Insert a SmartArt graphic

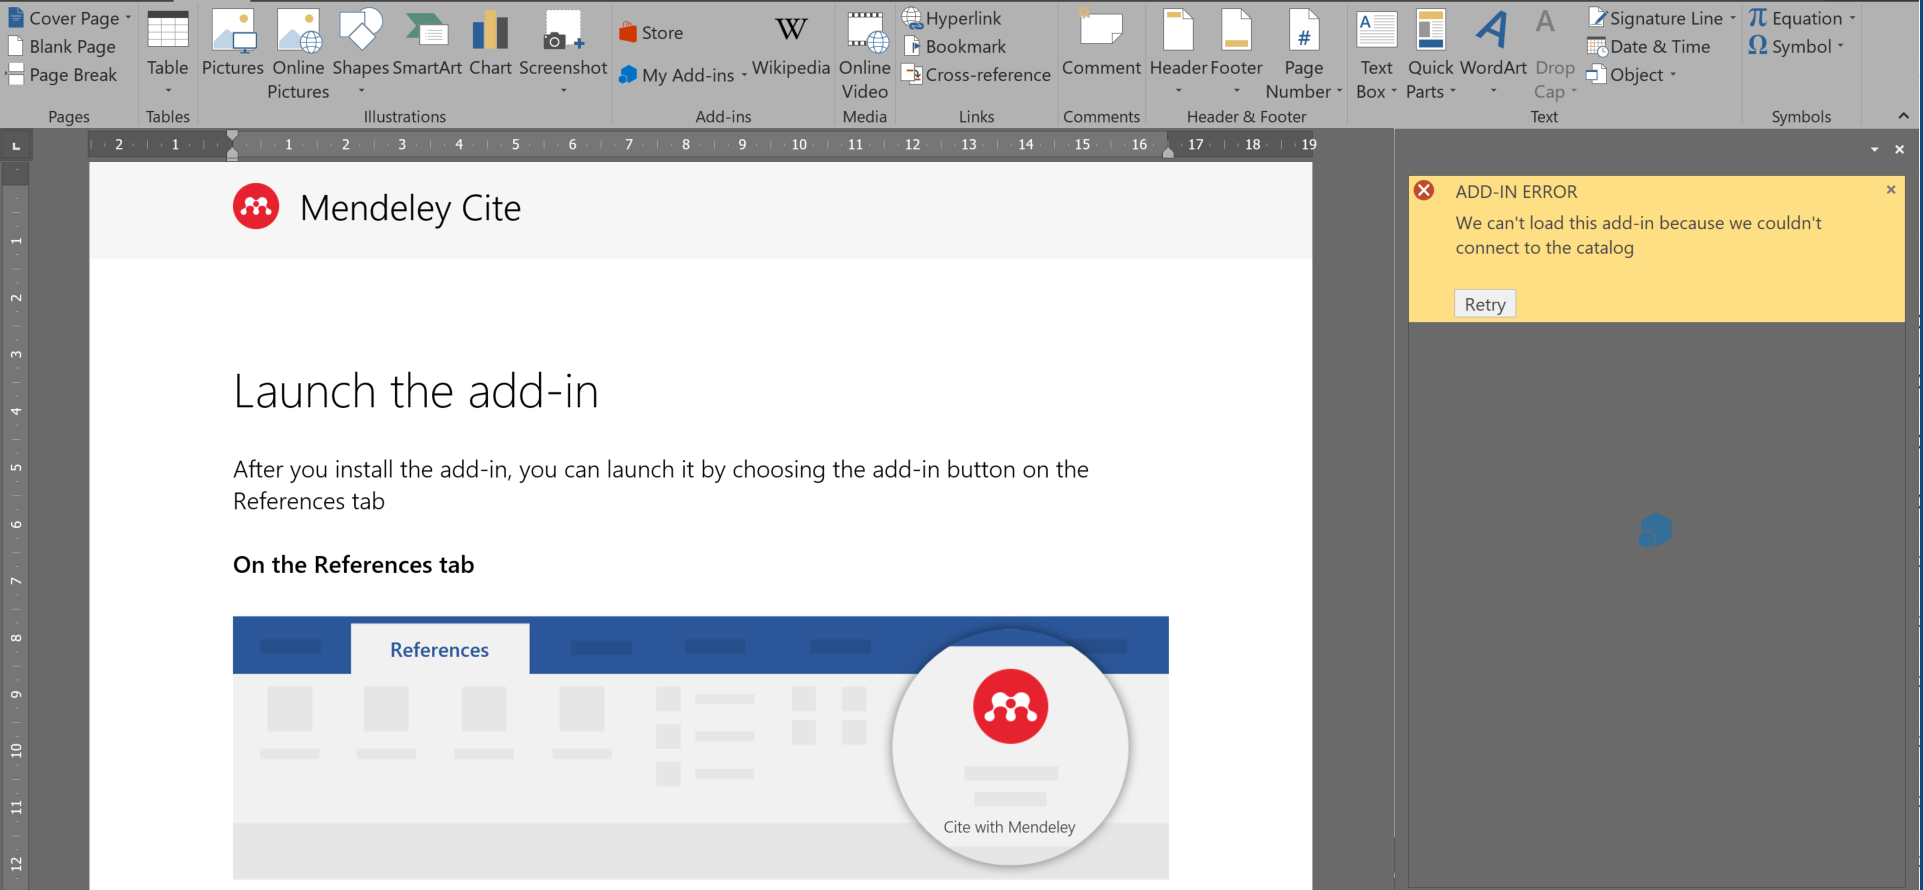tap(427, 44)
